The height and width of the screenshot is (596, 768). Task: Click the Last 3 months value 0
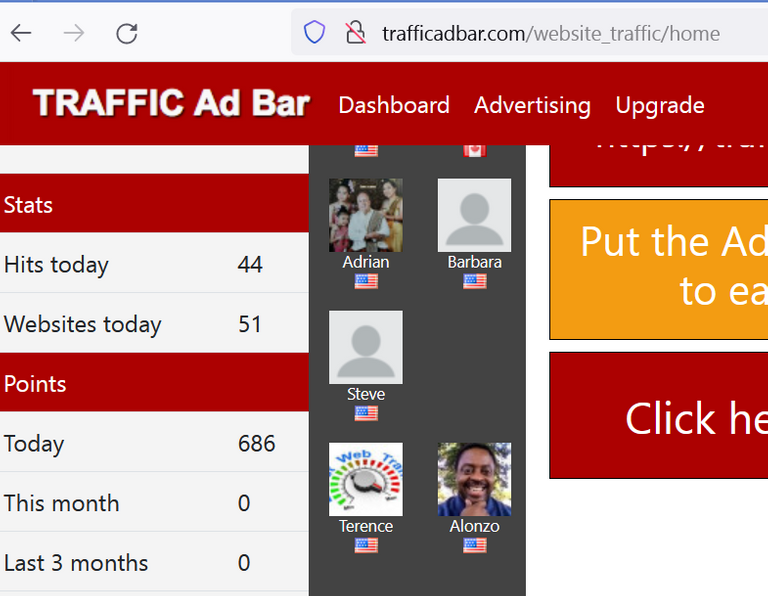(x=244, y=563)
